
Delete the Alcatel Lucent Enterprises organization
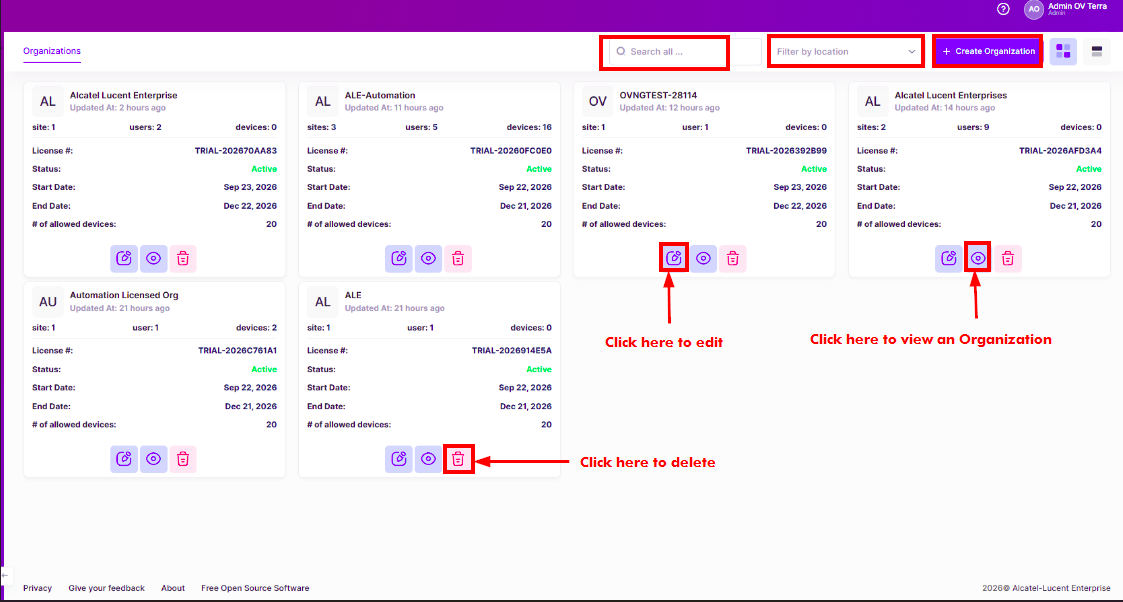(x=1008, y=258)
